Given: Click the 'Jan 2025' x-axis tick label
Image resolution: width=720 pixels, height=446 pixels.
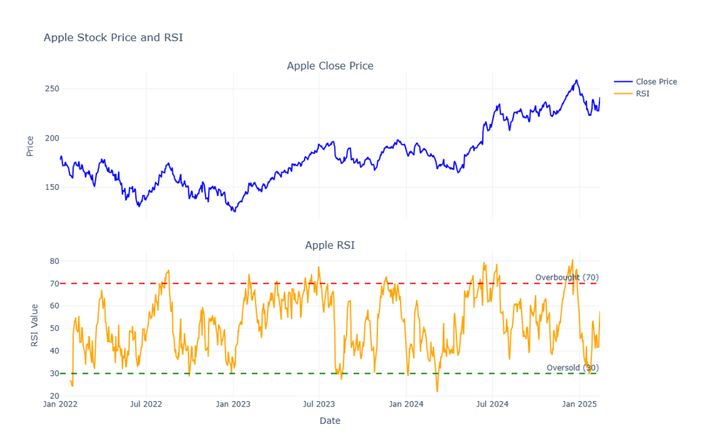Looking at the screenshot, I should [x=579, y=404].
